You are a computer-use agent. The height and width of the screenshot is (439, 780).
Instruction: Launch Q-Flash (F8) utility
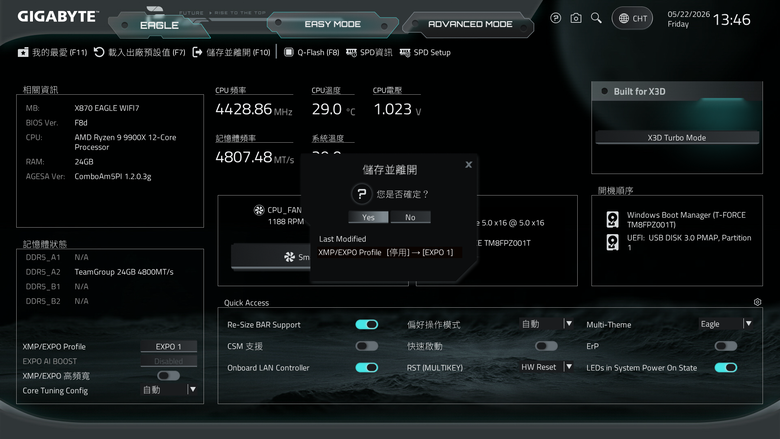pos(311,52)
